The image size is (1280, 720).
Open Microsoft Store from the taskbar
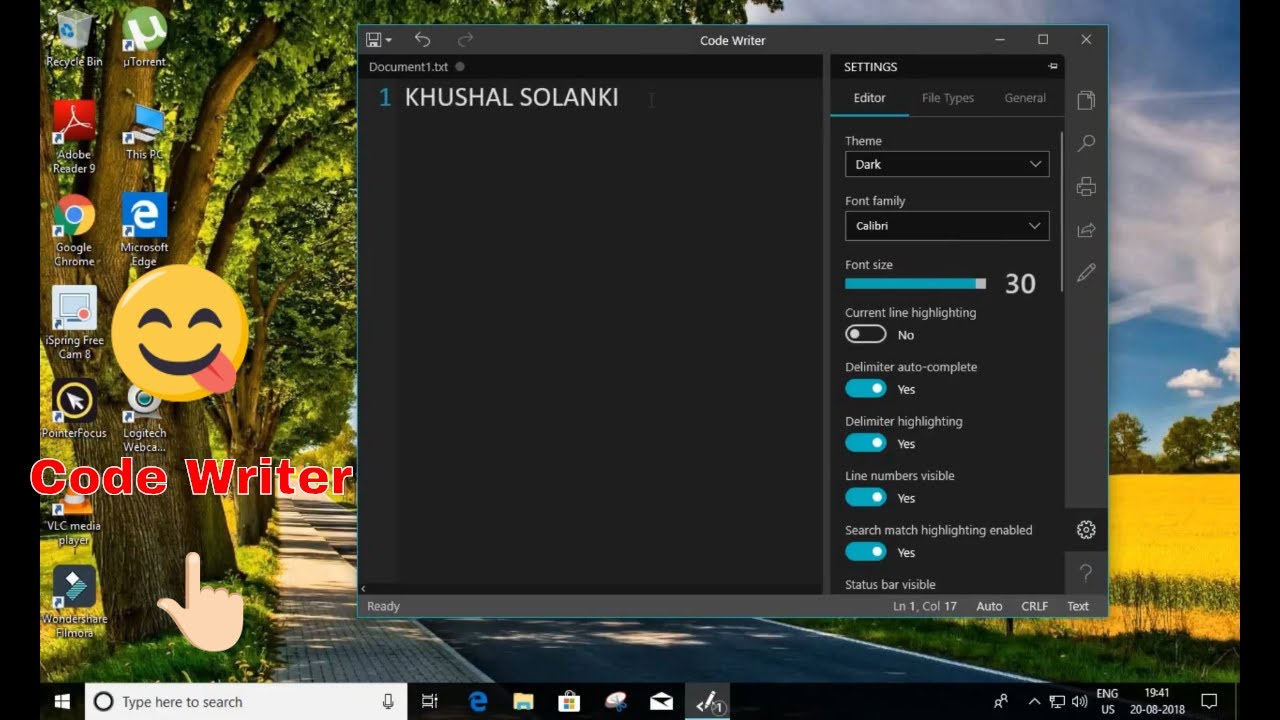click(569, 702)
